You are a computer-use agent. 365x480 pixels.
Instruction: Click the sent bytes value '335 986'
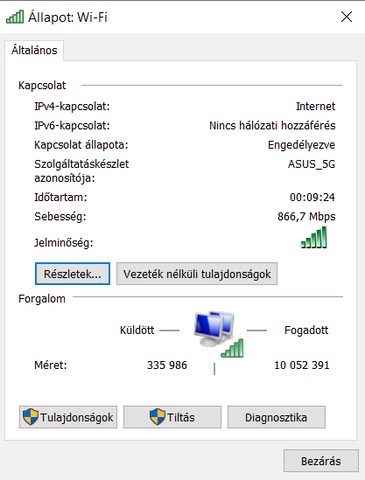pos(167,365)
